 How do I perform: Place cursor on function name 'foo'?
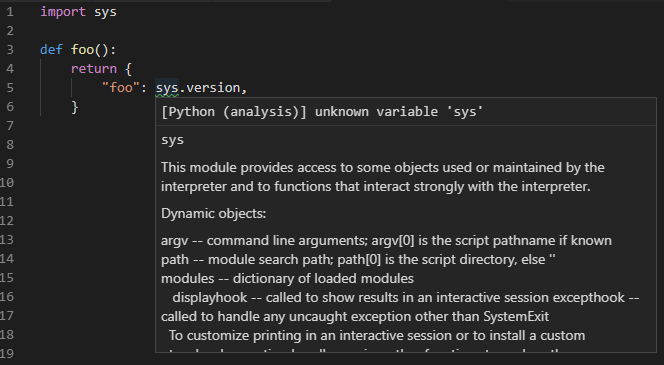(82, 50)
